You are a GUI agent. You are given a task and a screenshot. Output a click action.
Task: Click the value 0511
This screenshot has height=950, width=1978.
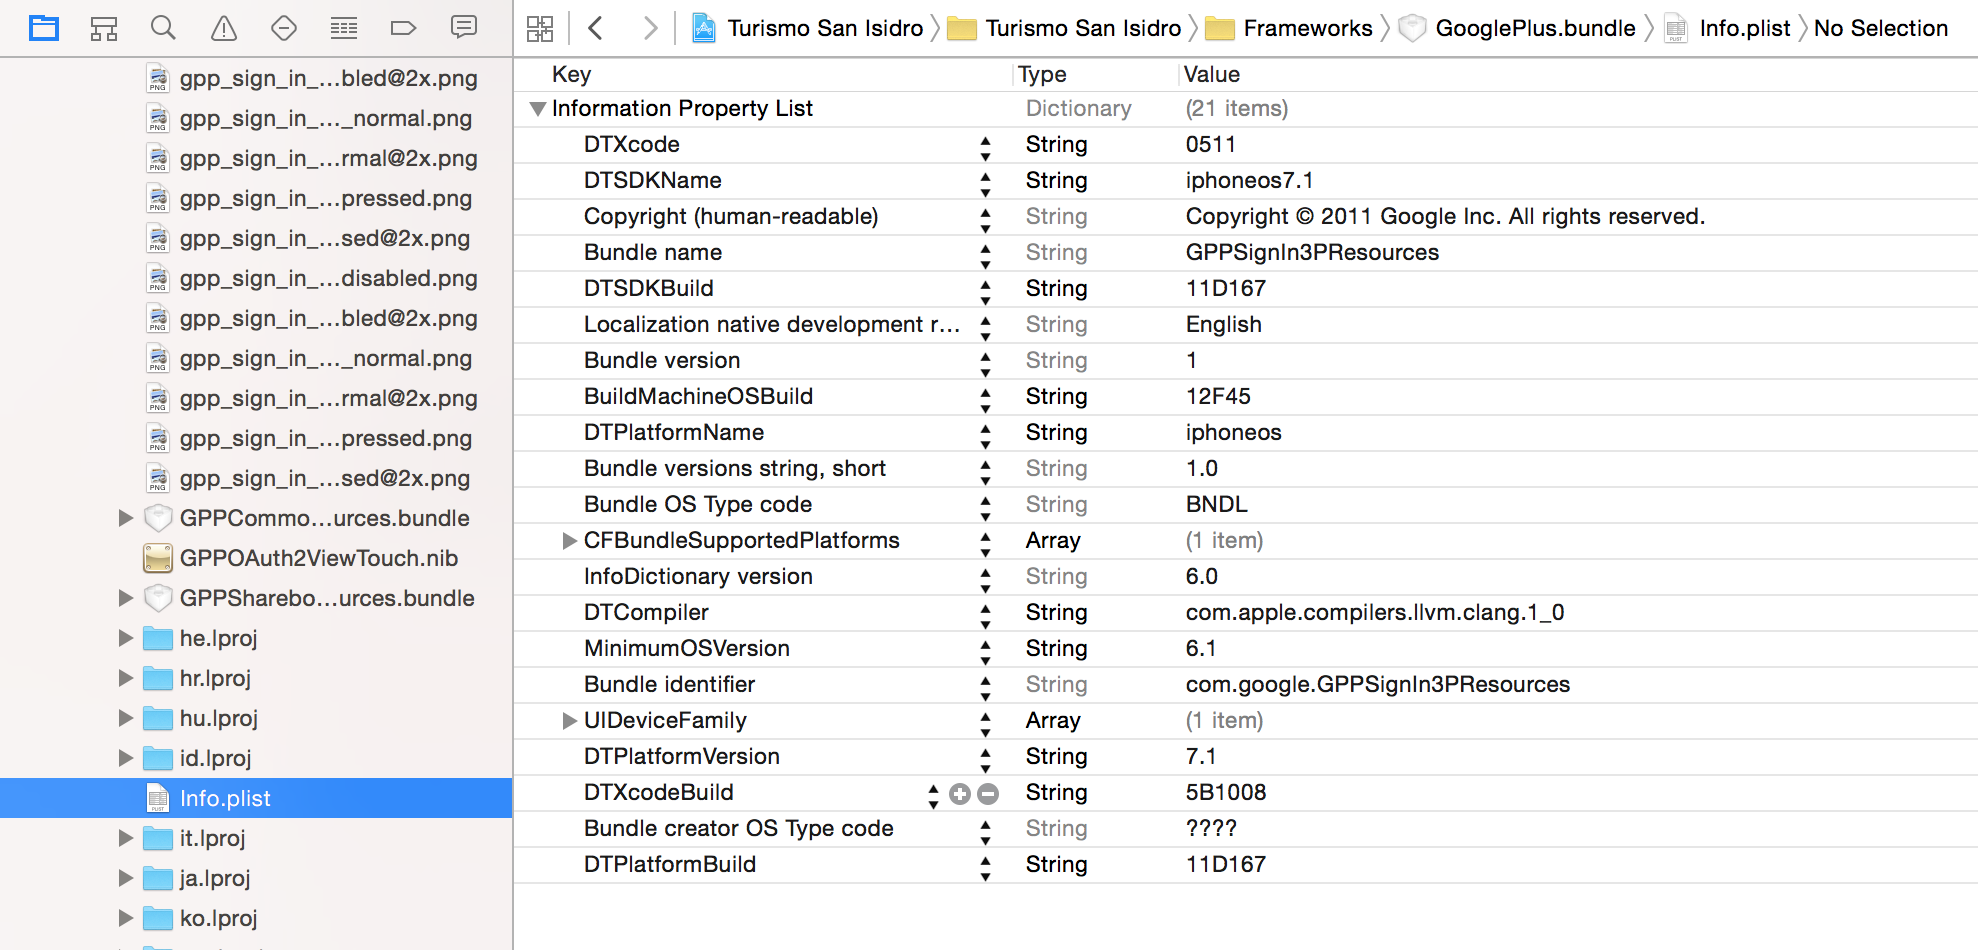[1211, 144]
